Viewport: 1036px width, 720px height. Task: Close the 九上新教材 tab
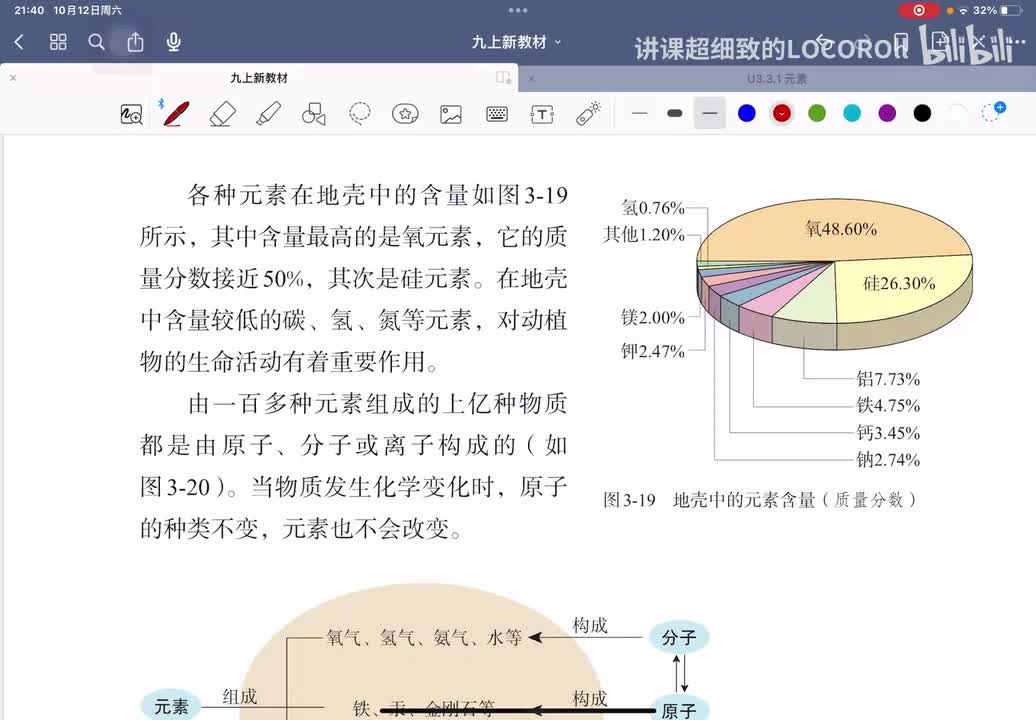click(x=13, y=78)
